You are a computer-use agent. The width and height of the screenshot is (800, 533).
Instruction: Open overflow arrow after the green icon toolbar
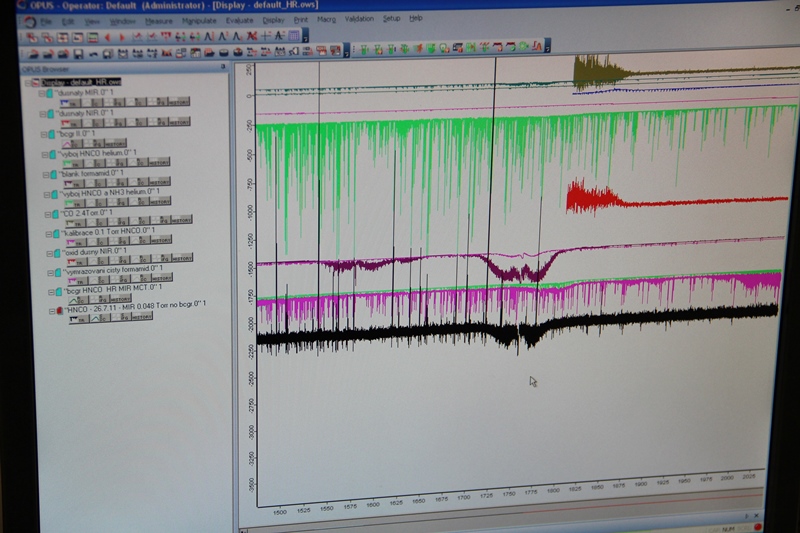pyautogui.click(x=547, y=46)
